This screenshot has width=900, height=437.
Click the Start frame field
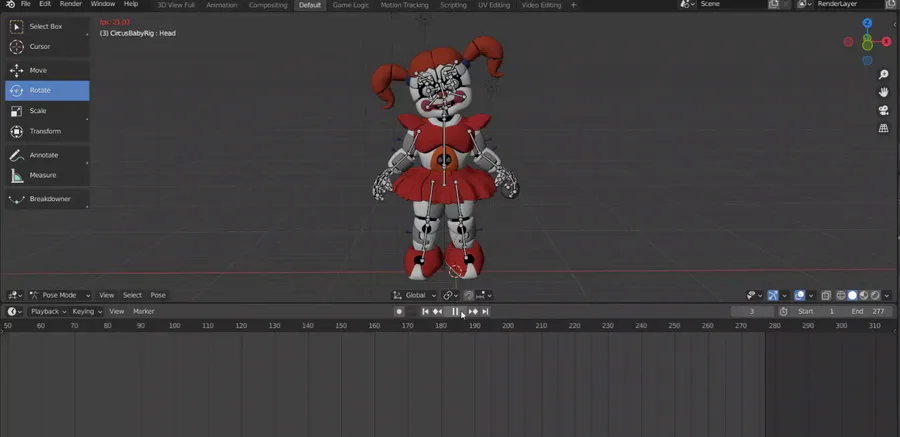(x=816, y=311)
